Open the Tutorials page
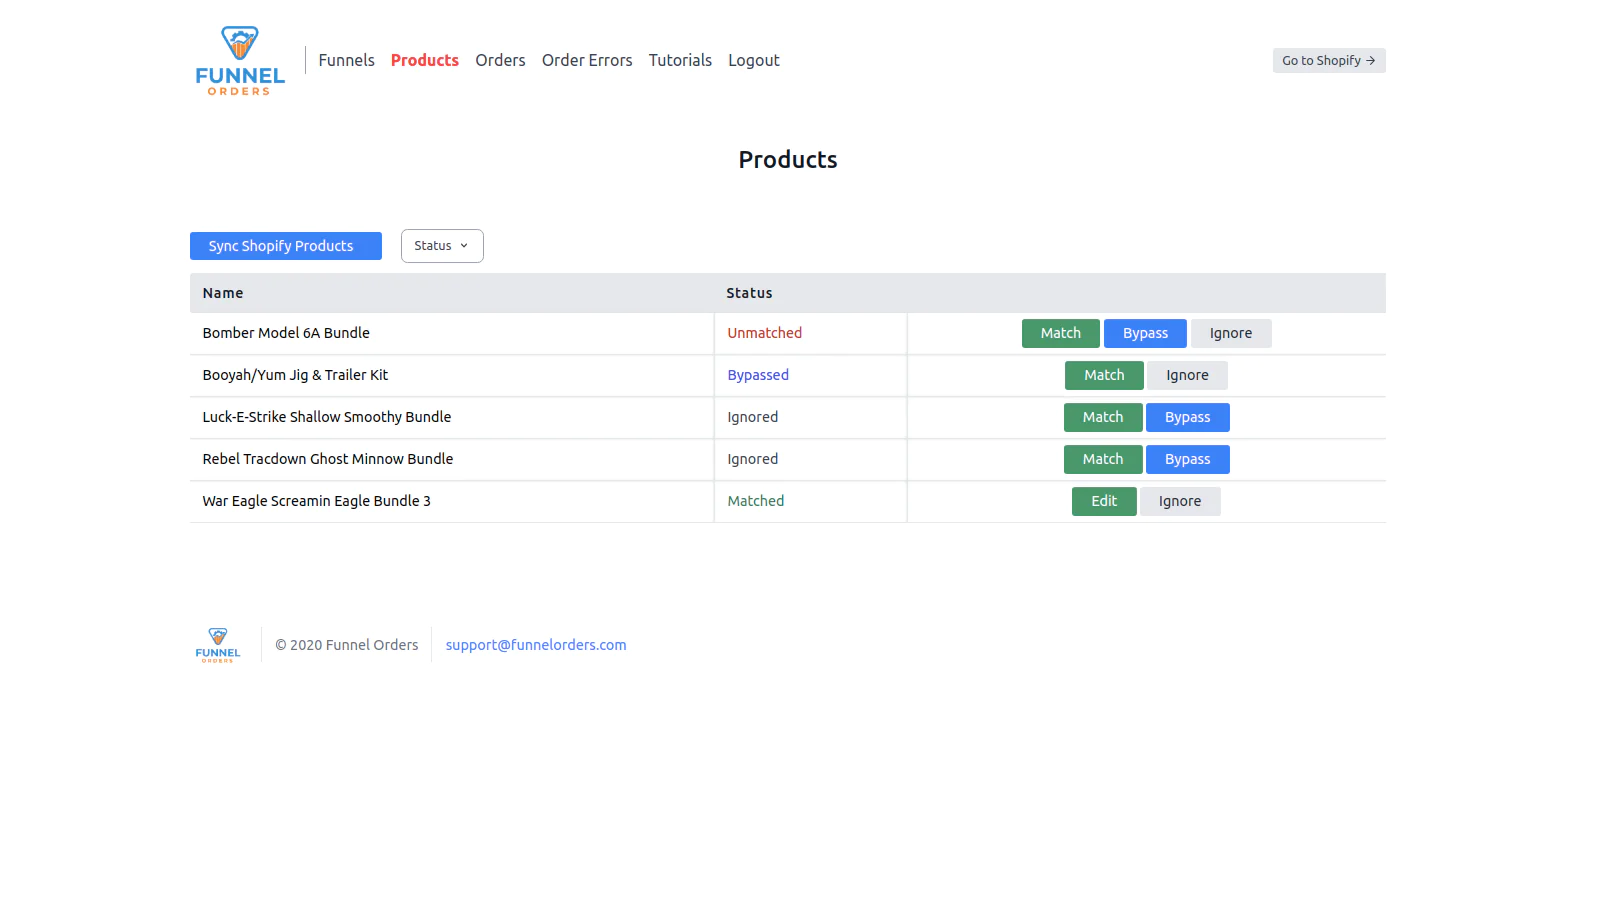 point(680,60)
